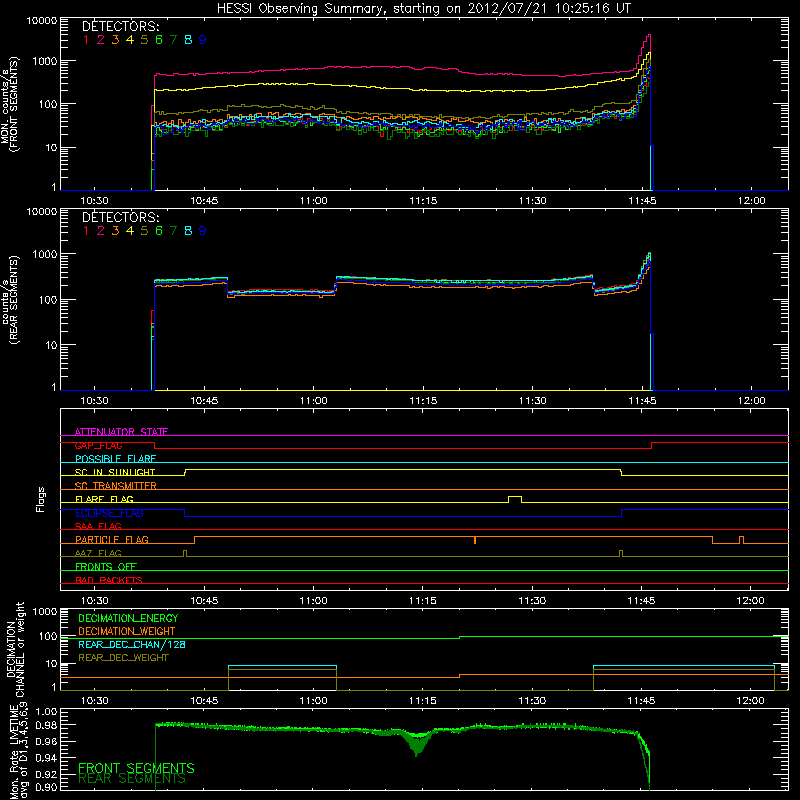Click the 11:30 tick label under decimation plot

tap(532, 701)
